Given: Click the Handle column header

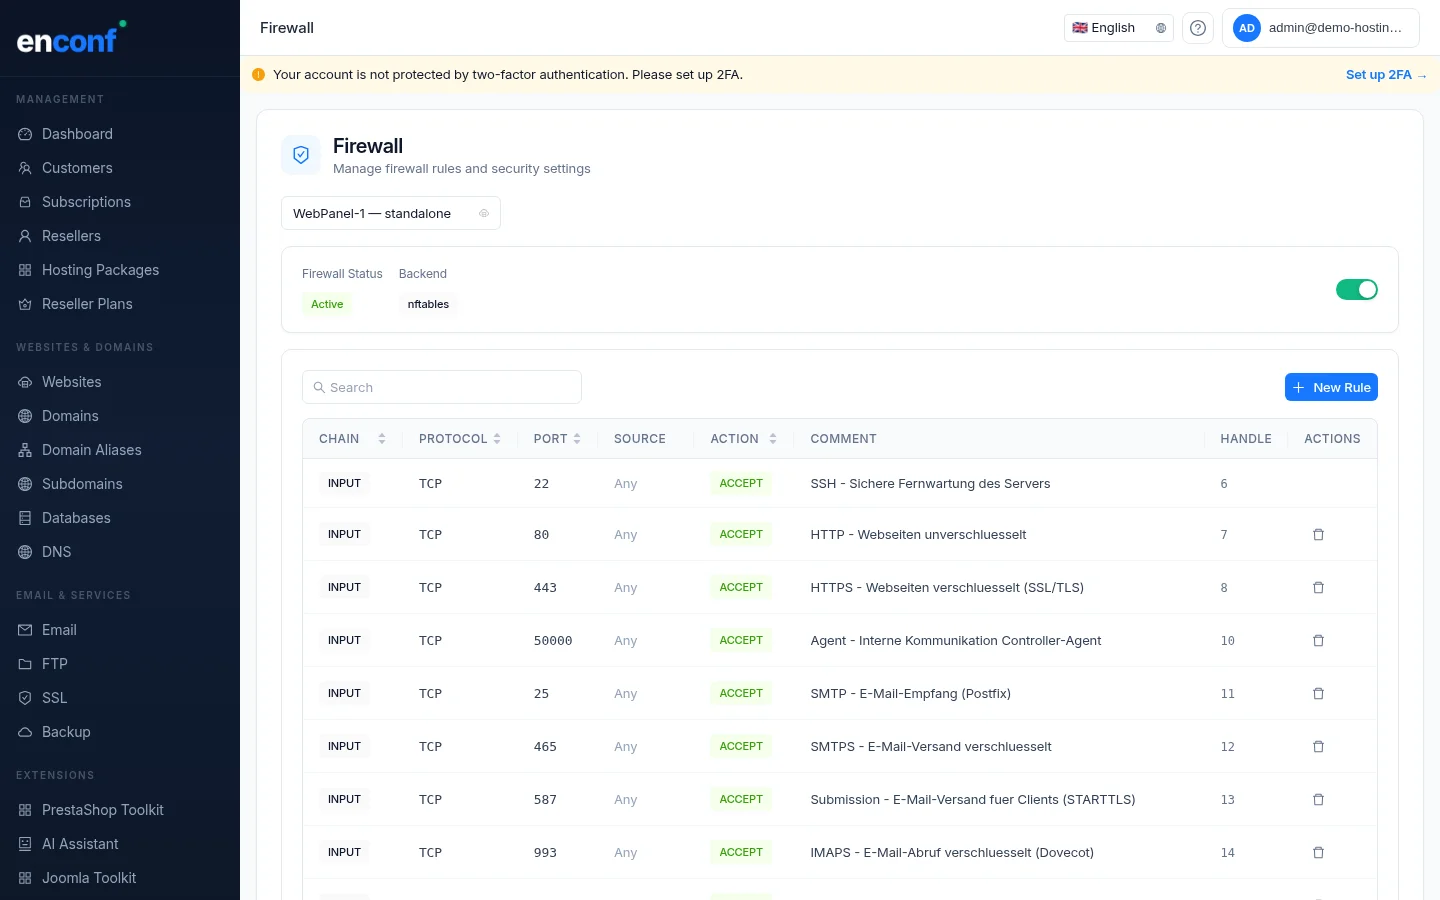Looking at the screenshot, I should tap(1246, 439).
